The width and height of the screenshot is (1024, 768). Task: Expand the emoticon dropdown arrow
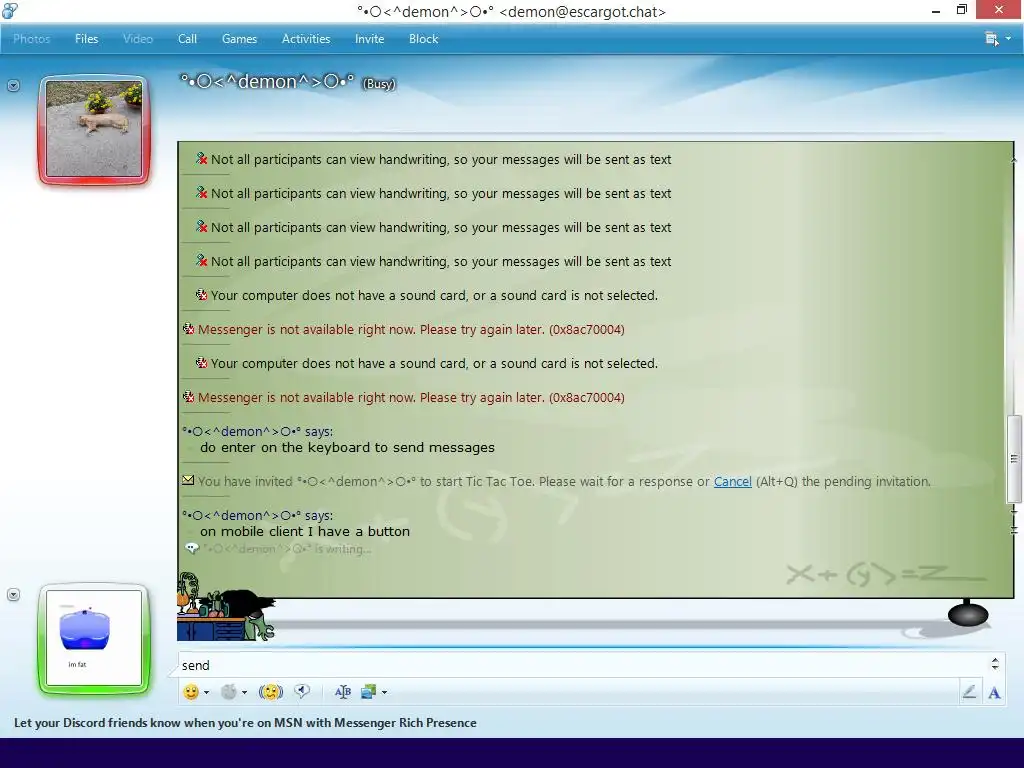point(206,693)
